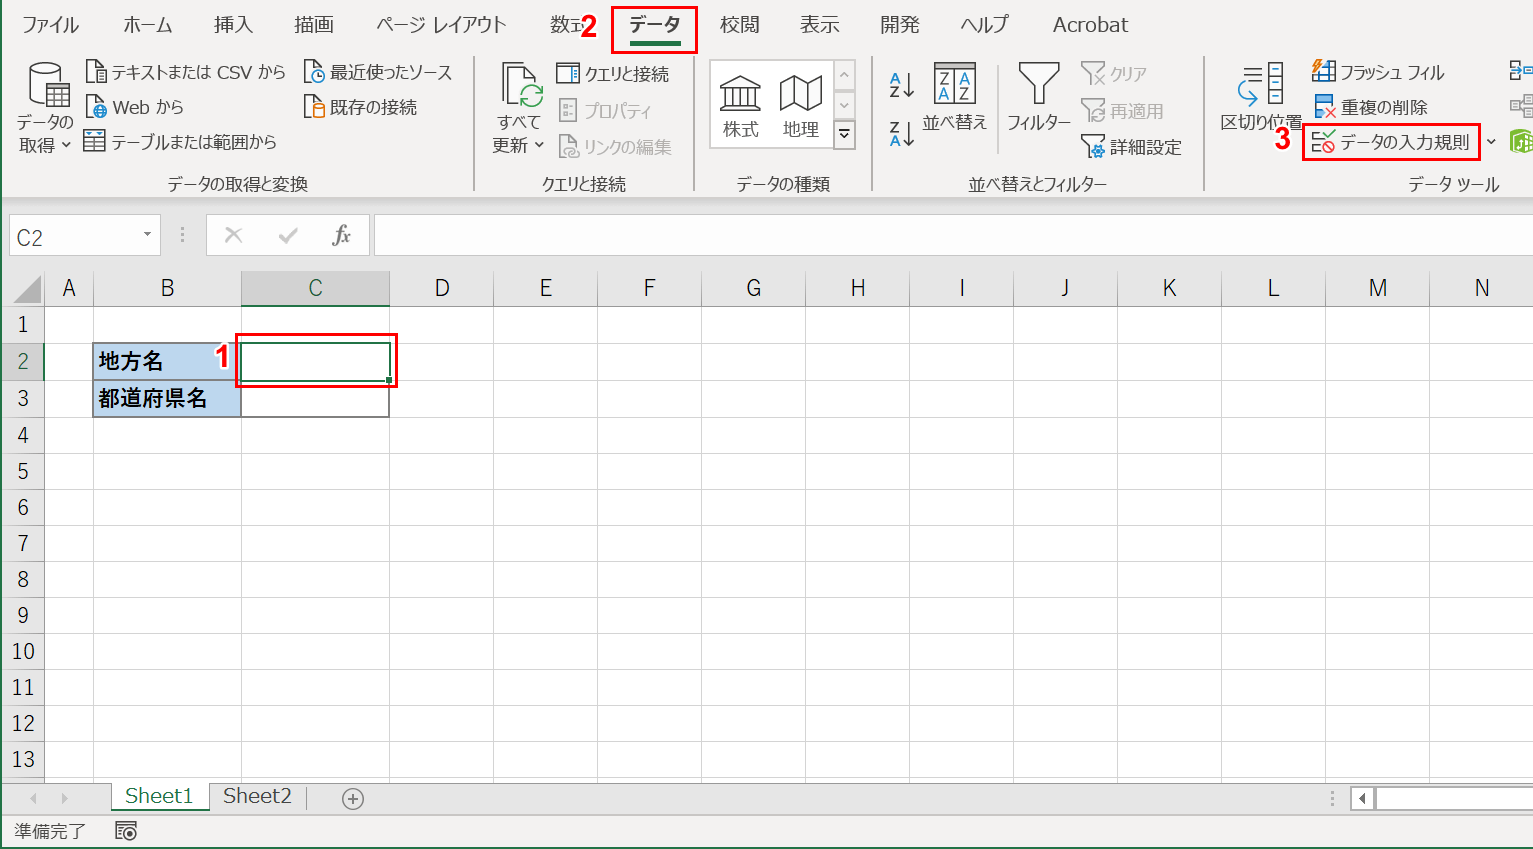Select column D header
The height and width of the screenshot is (849, 1533).
tap(441, 288)
